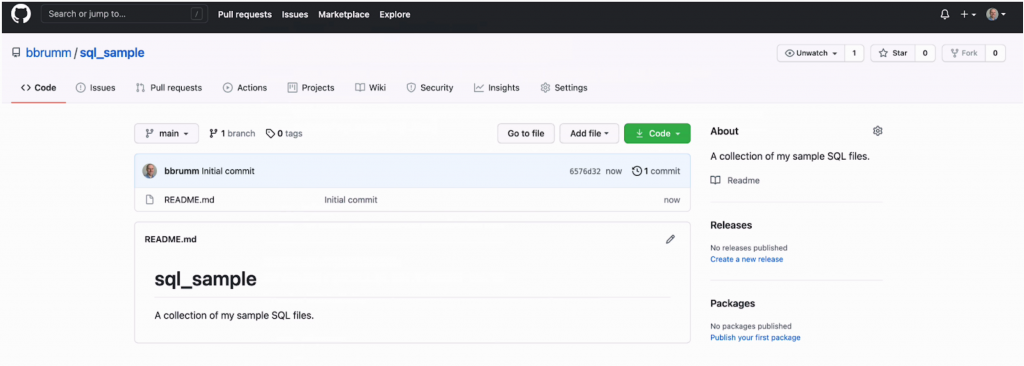Fork the repository
The width and height of the screenshot is (1024, 366).
click(x=964, y=54)
